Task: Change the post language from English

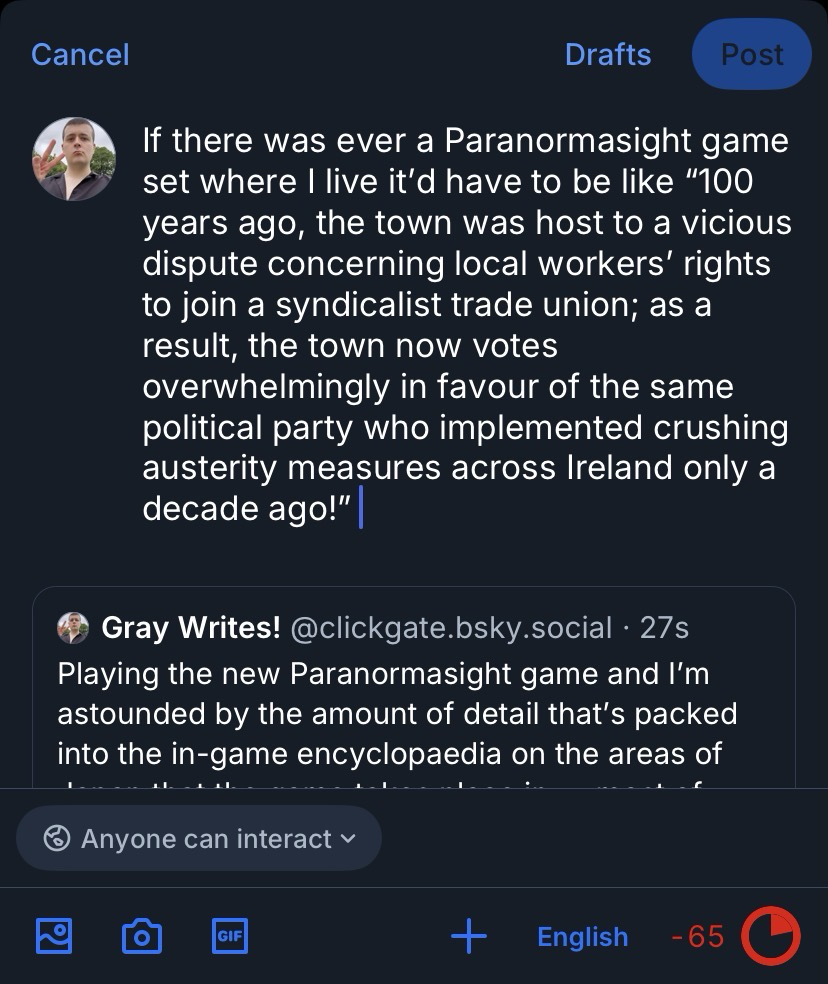Action: [x=582, y=936]
